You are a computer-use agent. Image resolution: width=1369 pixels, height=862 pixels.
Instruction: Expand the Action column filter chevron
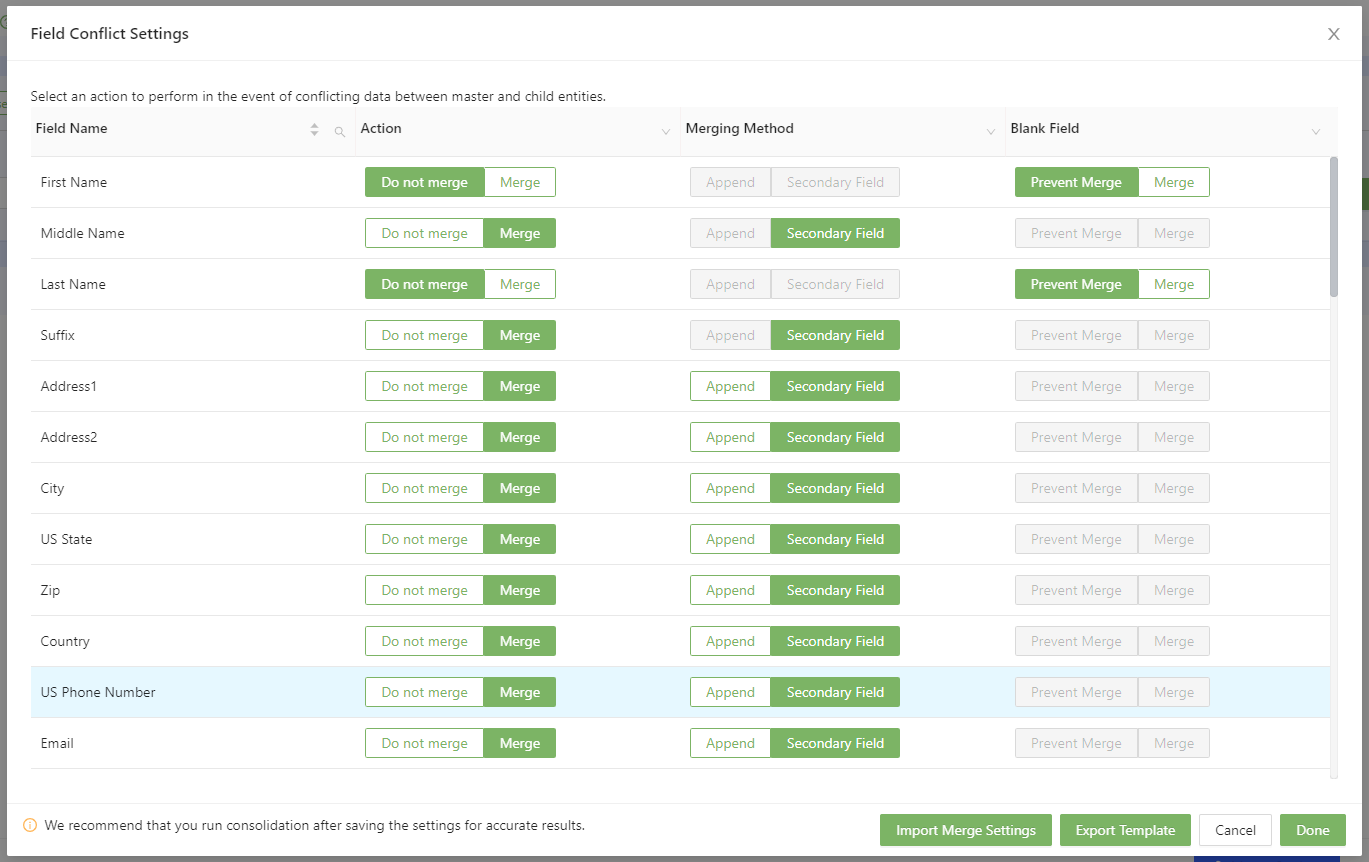[666, 132]
